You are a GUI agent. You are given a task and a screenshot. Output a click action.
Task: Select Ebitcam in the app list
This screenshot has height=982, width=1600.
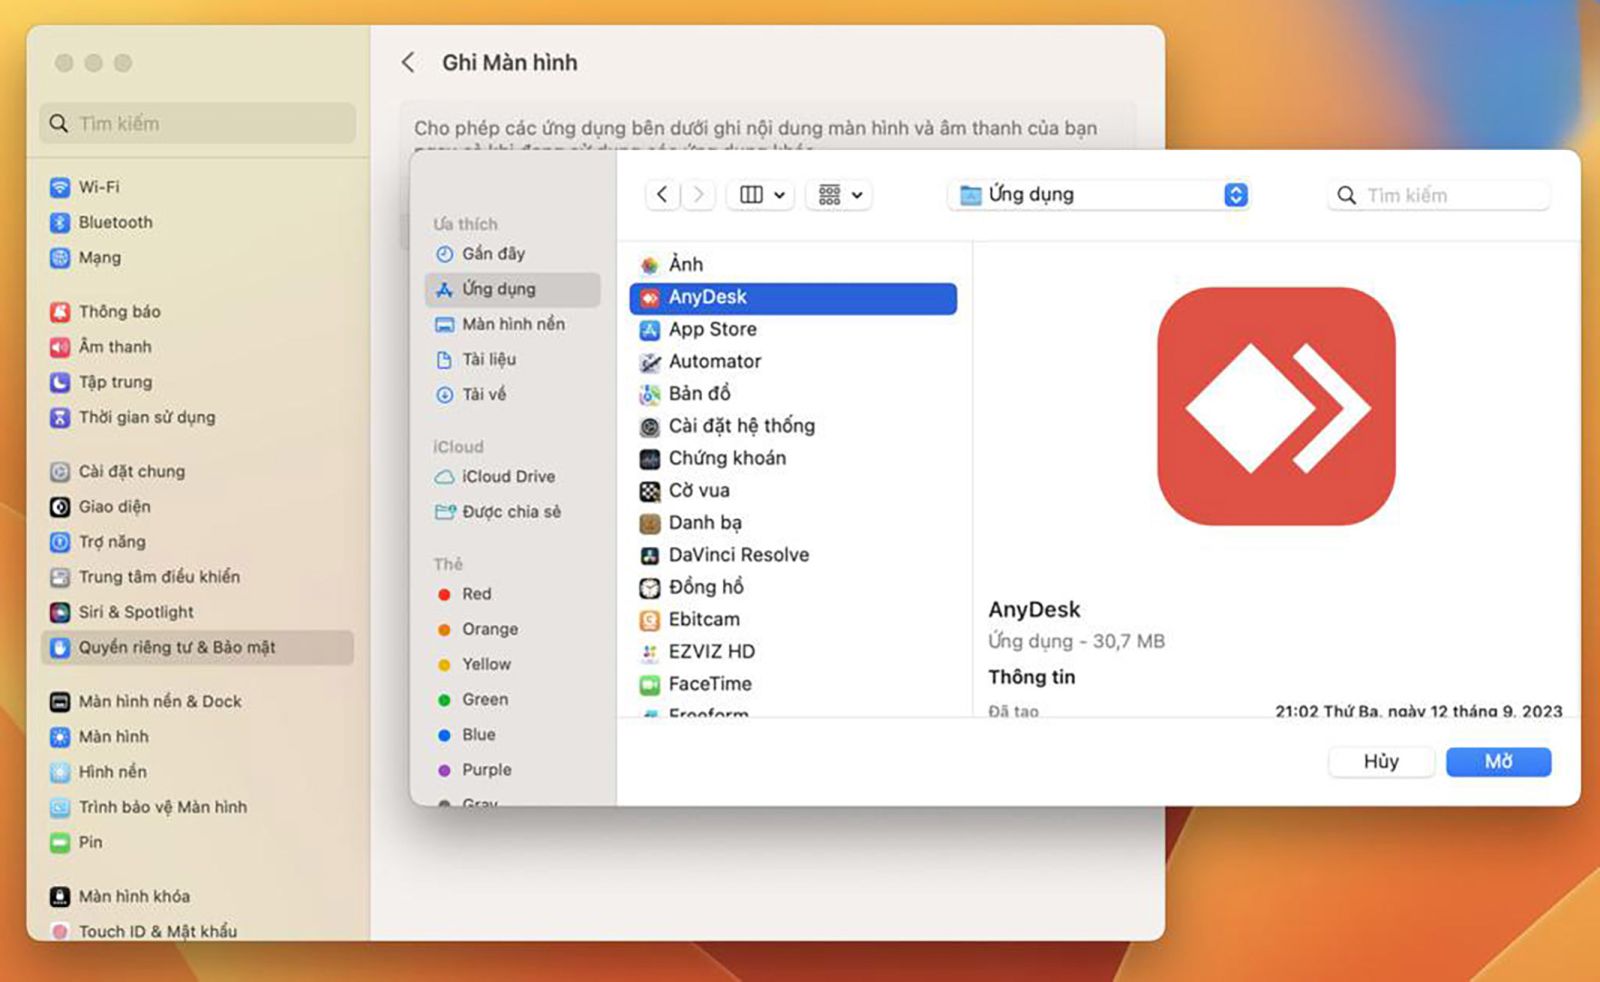point(793,619)
